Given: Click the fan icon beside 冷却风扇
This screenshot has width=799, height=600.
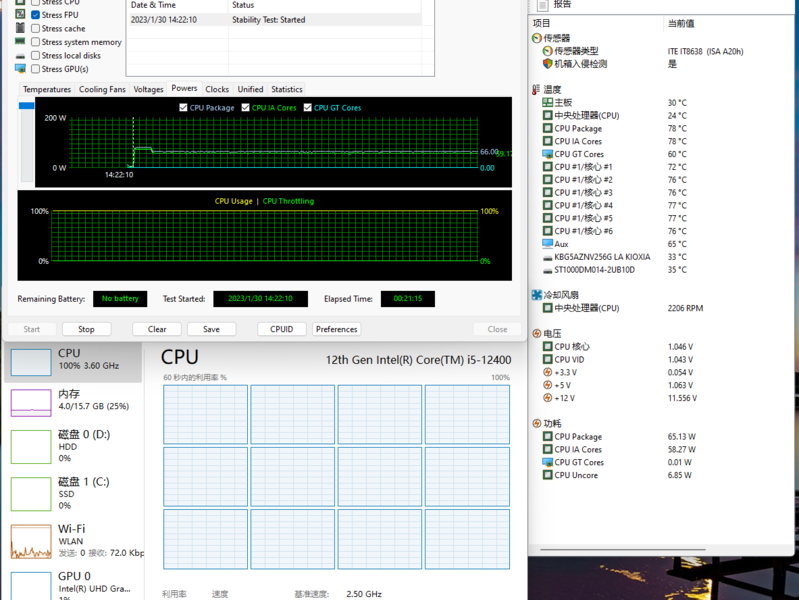Looking at the screenshot, I should coord(537,295).
